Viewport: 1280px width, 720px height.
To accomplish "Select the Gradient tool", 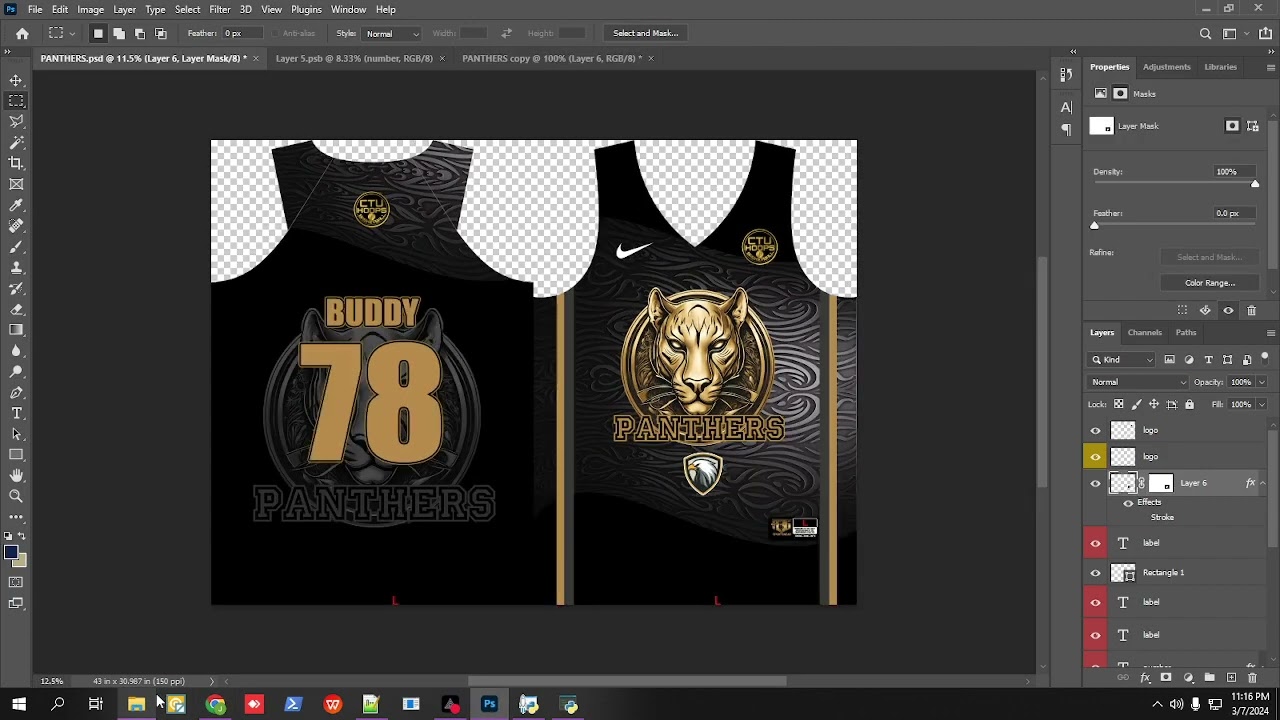I will coord(16,330).
